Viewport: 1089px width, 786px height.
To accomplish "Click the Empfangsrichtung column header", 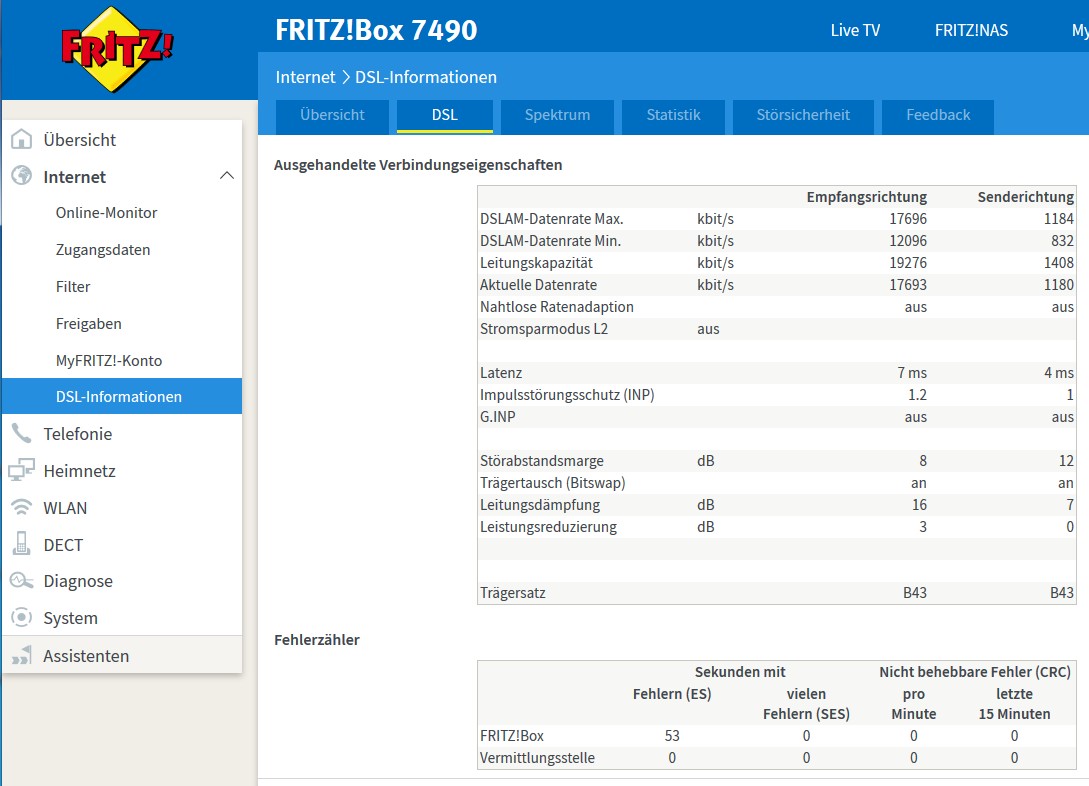I will [866, 197].
